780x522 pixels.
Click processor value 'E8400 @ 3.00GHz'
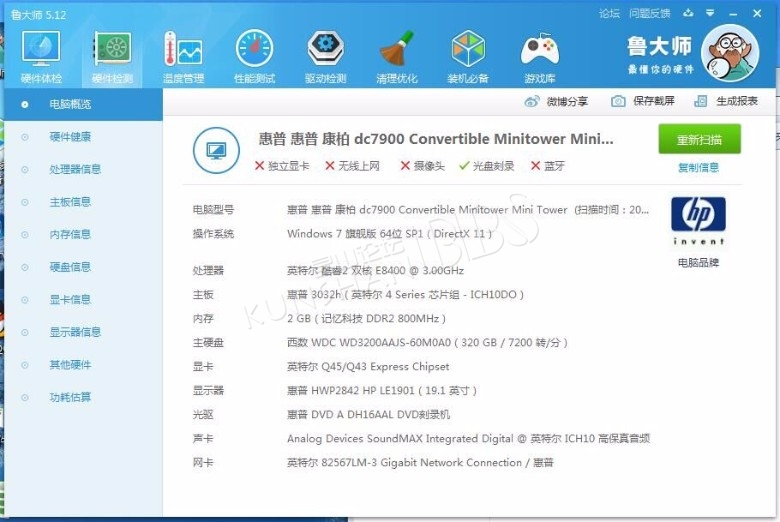tap(419, 271)
